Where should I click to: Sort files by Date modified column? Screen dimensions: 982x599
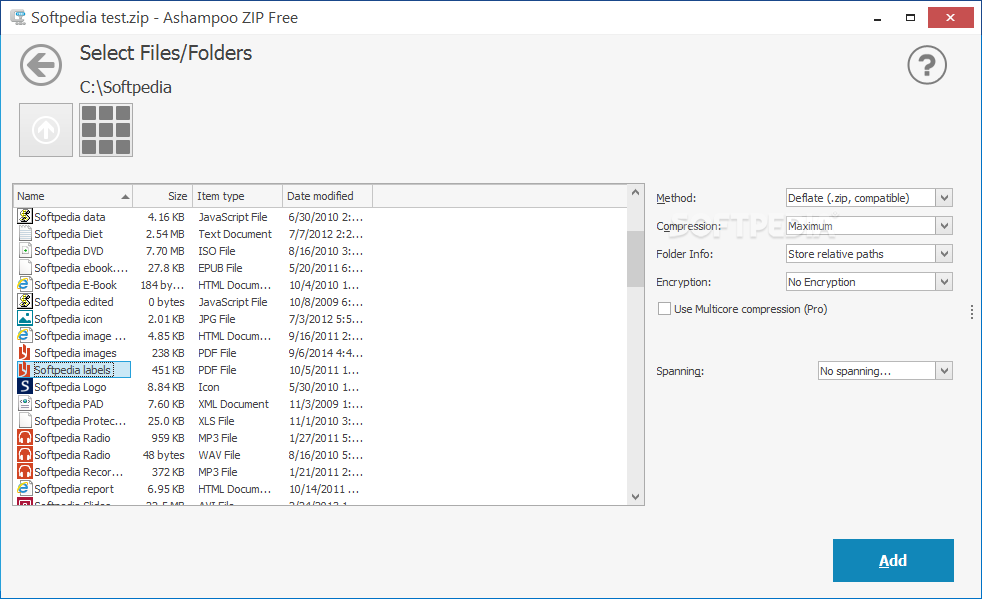click(x=328, y=196)
